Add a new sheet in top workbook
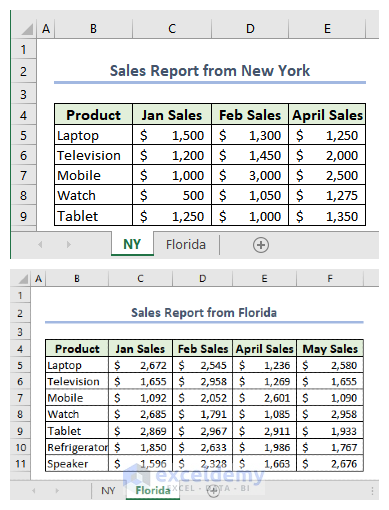The image size is (389, 510). click(261, 245)
